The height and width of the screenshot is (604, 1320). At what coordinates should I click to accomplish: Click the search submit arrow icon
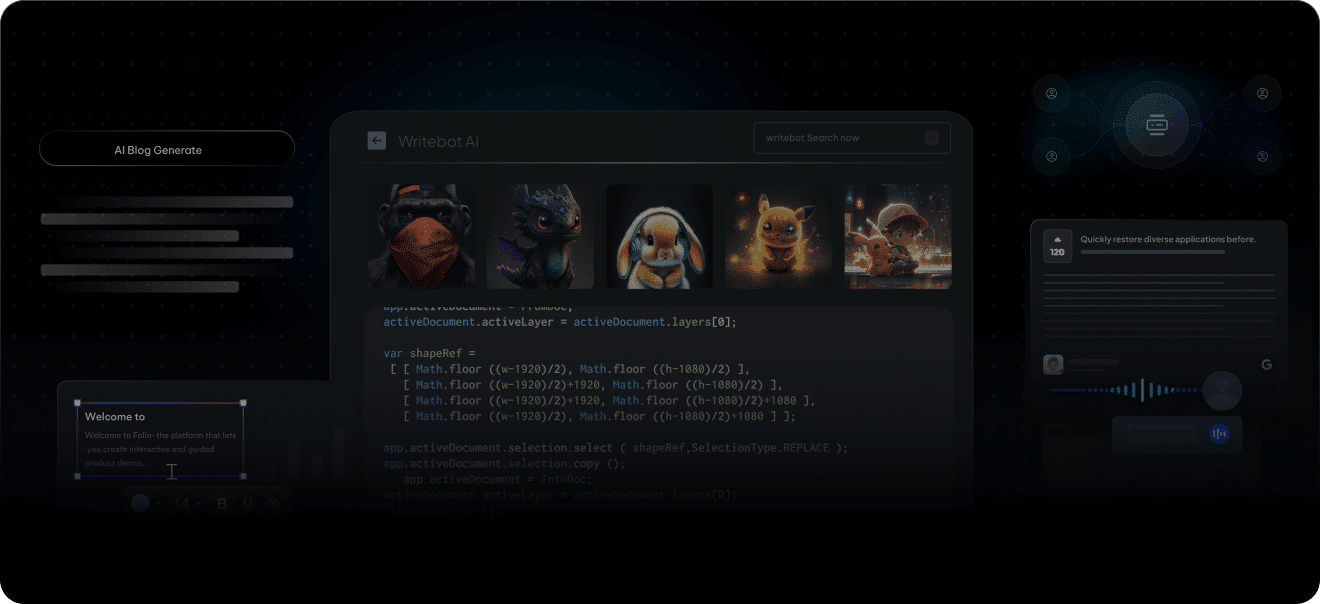(x=931, y=138)
